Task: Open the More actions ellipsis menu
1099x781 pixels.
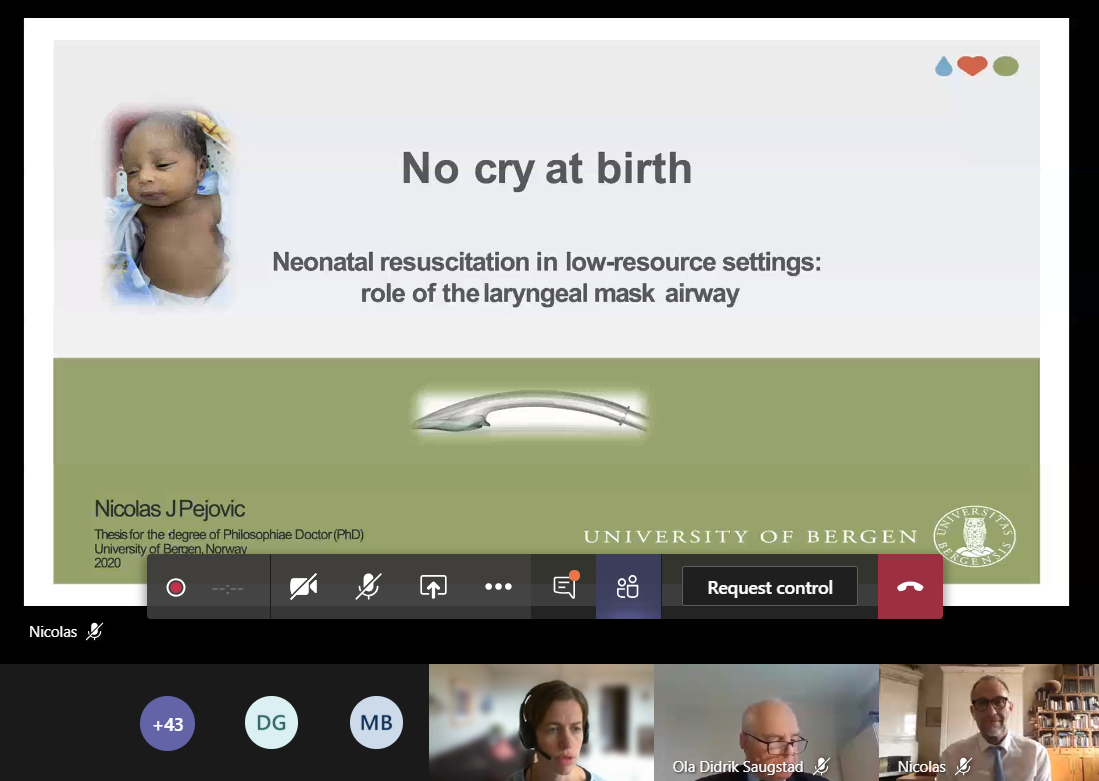Action: (x=498, y=587)
